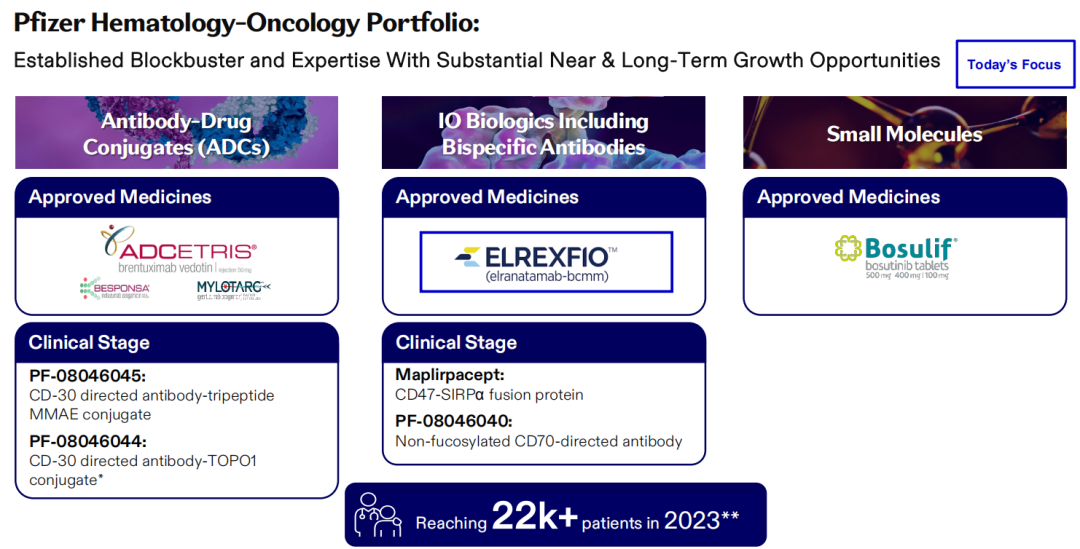Click the Antibody-Drug Conjugates banner image
The image size is (1080, 549).
click(x=176, y=133)
